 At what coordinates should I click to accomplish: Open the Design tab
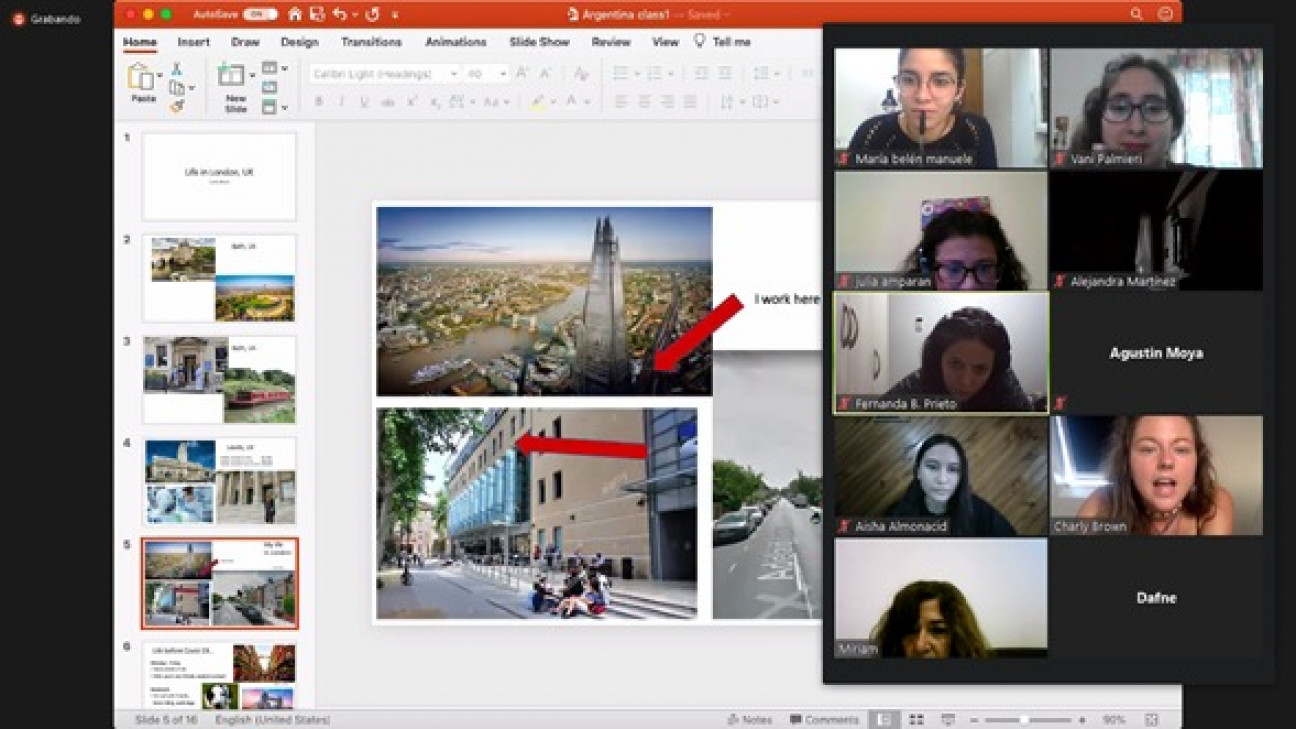[299, 42]
